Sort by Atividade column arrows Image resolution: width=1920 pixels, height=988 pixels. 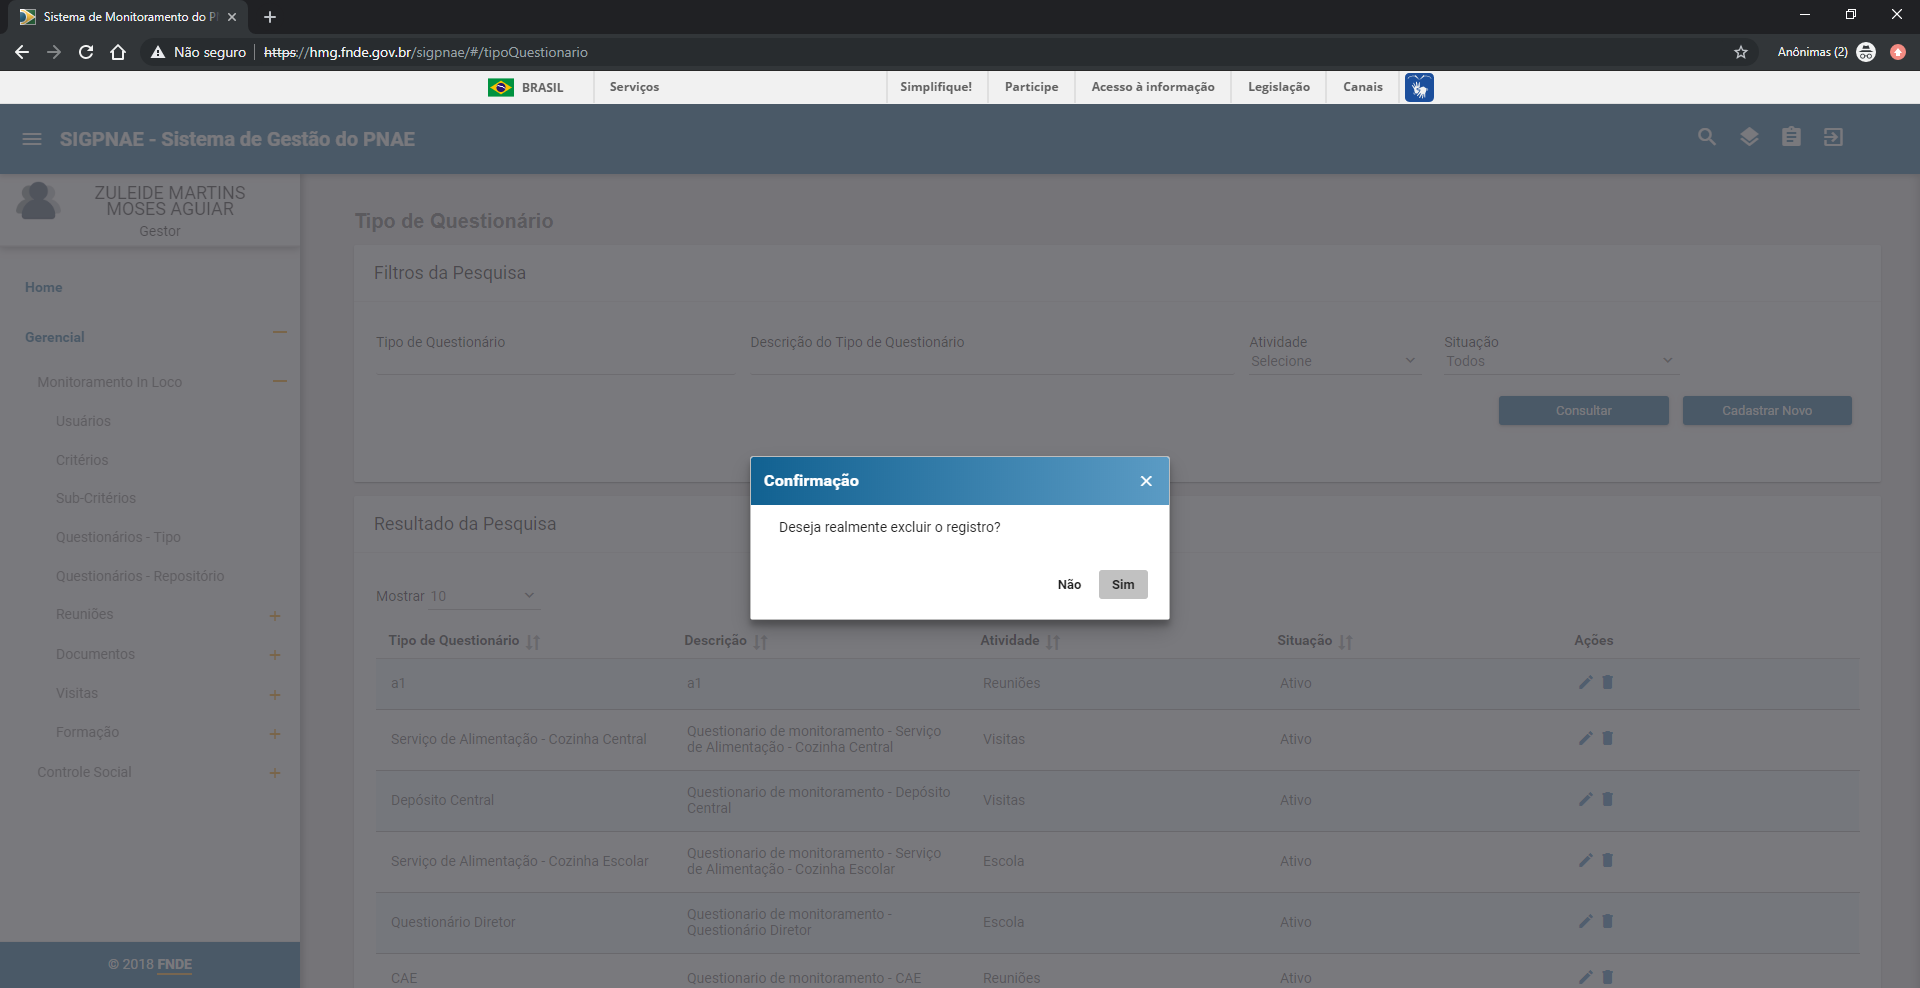click(x=1053, y=642)
